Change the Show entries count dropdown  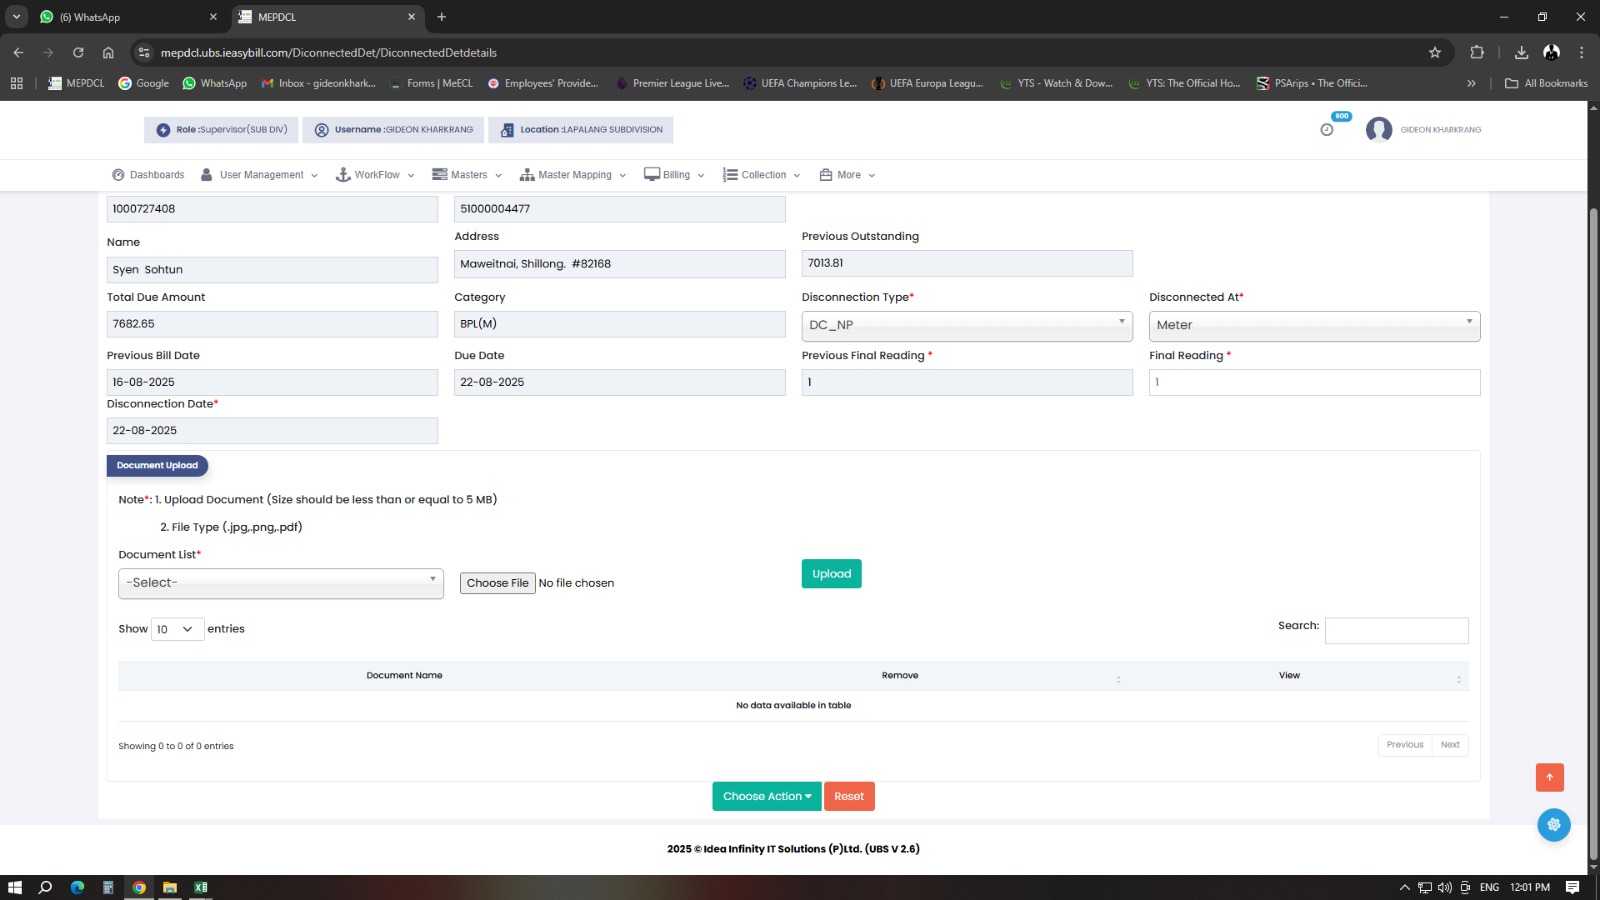[x=177, y=629]
